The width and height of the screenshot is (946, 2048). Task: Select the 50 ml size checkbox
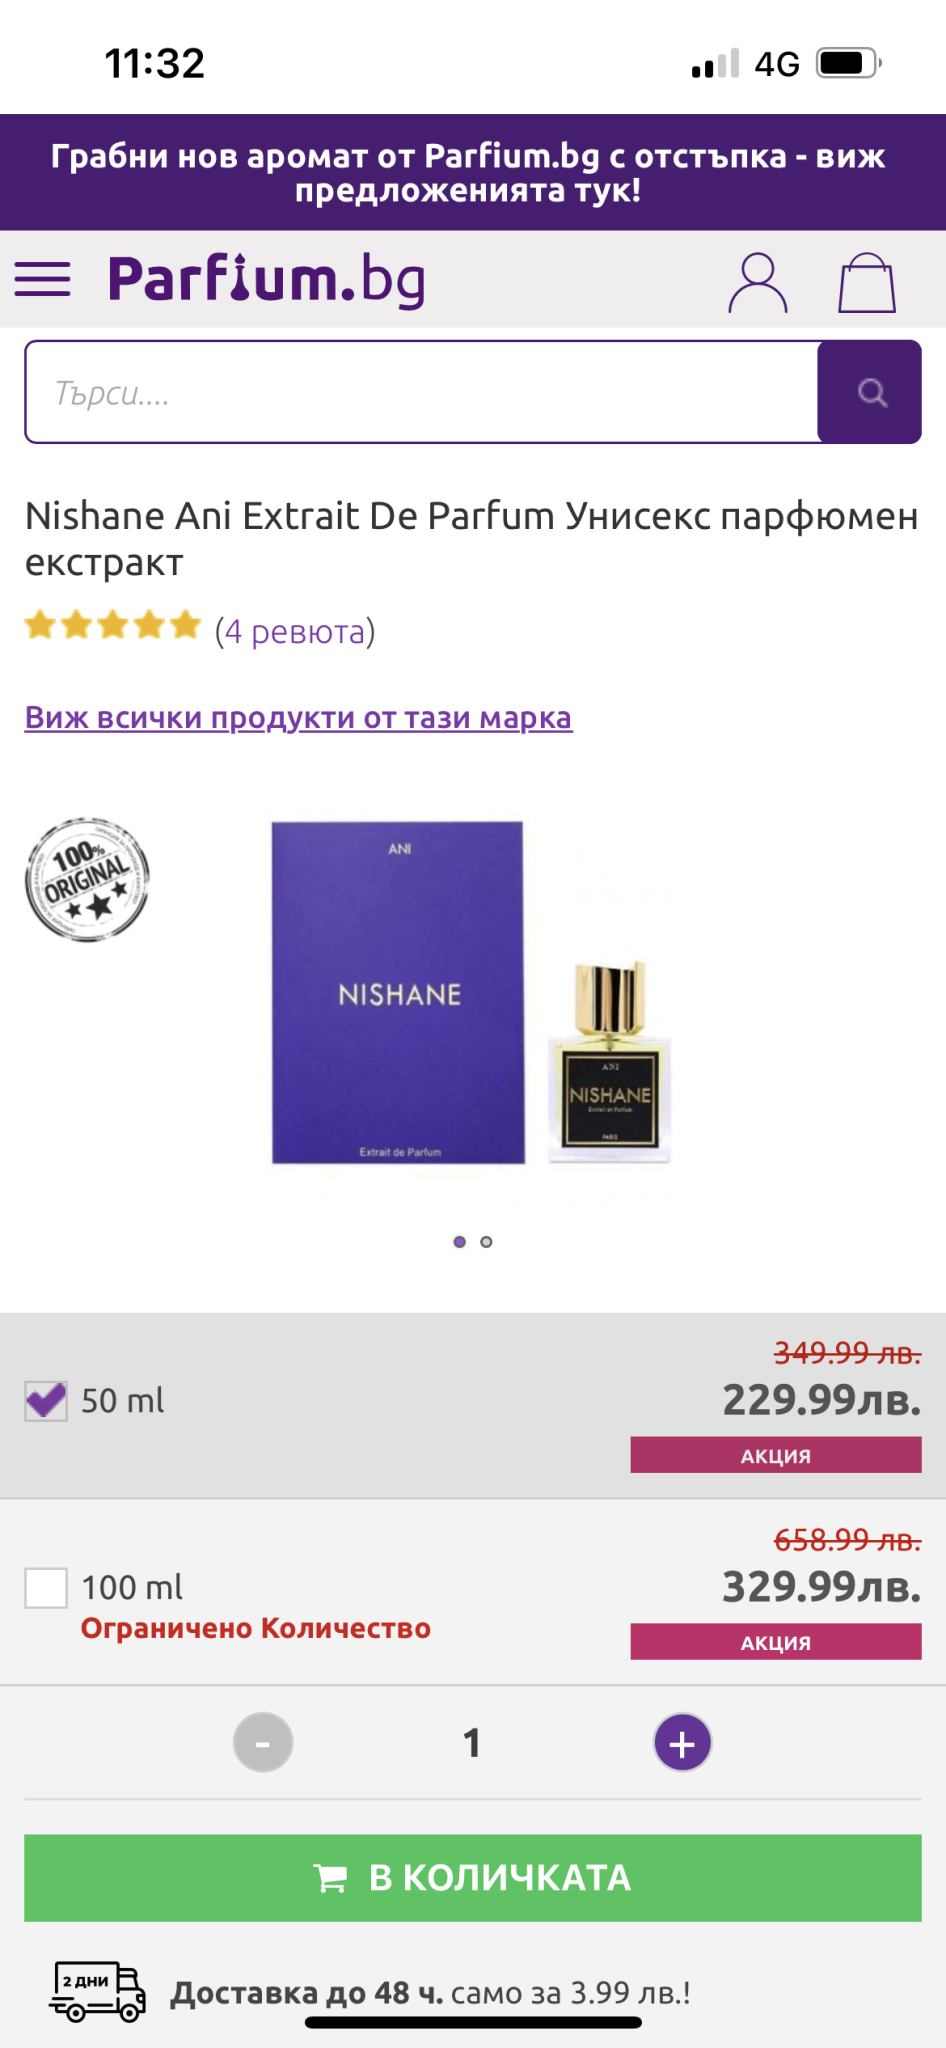46,1400
